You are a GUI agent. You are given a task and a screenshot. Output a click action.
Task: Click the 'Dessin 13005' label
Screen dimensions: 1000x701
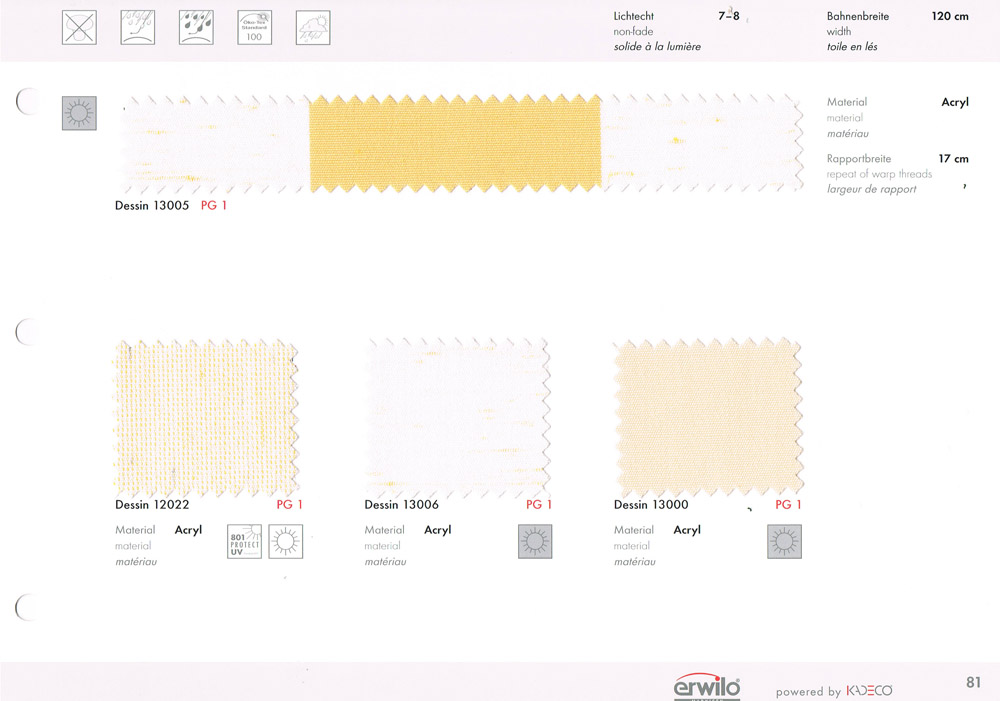coord(152,205)
